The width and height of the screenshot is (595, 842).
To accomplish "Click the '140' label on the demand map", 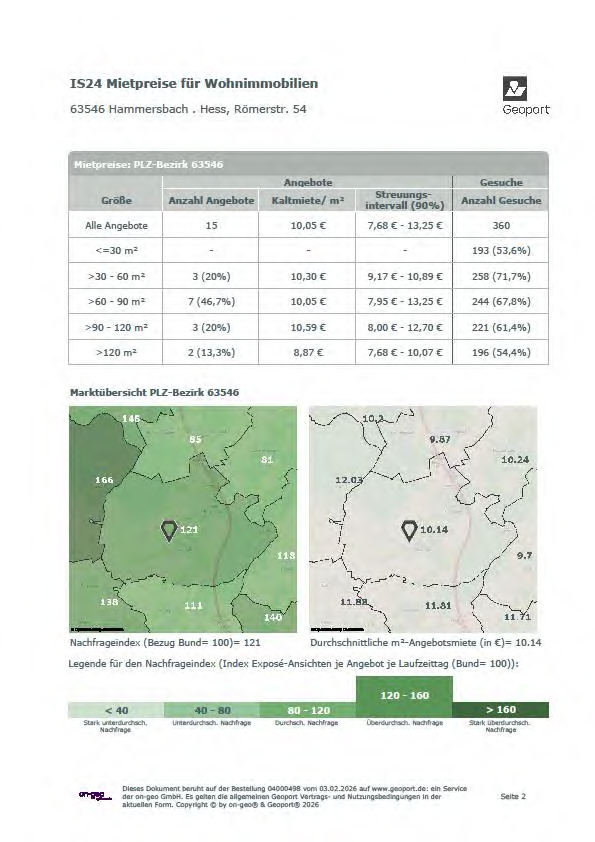I will coord(273,618).
